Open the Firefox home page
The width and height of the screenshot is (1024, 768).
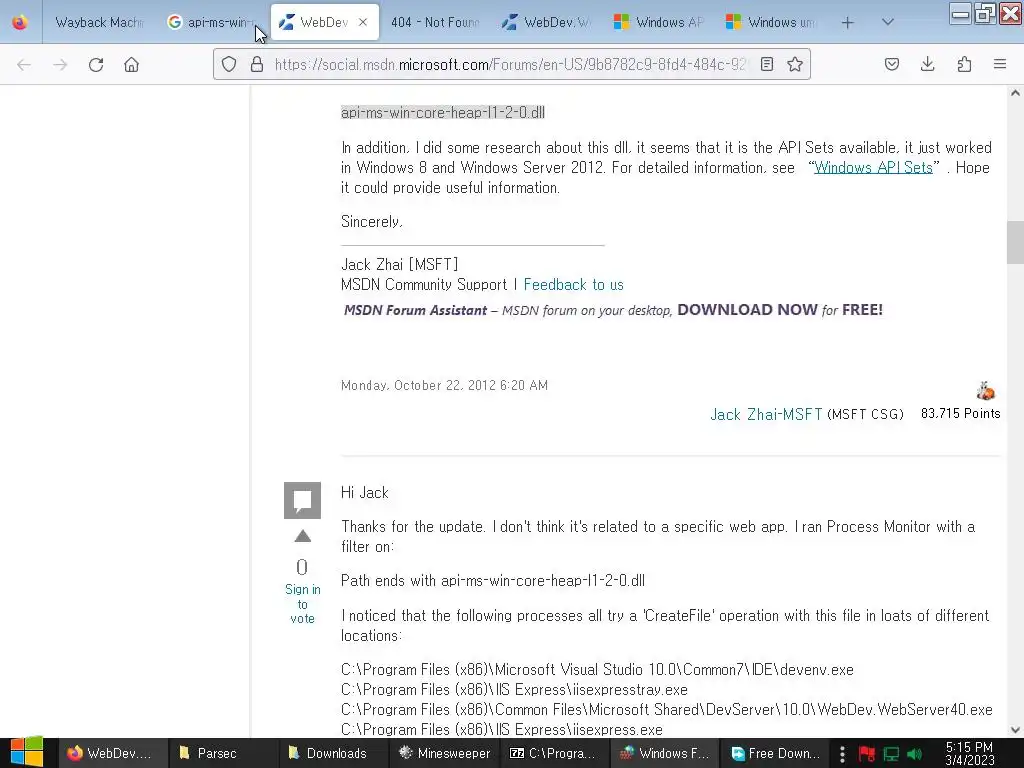pos(132,65)
